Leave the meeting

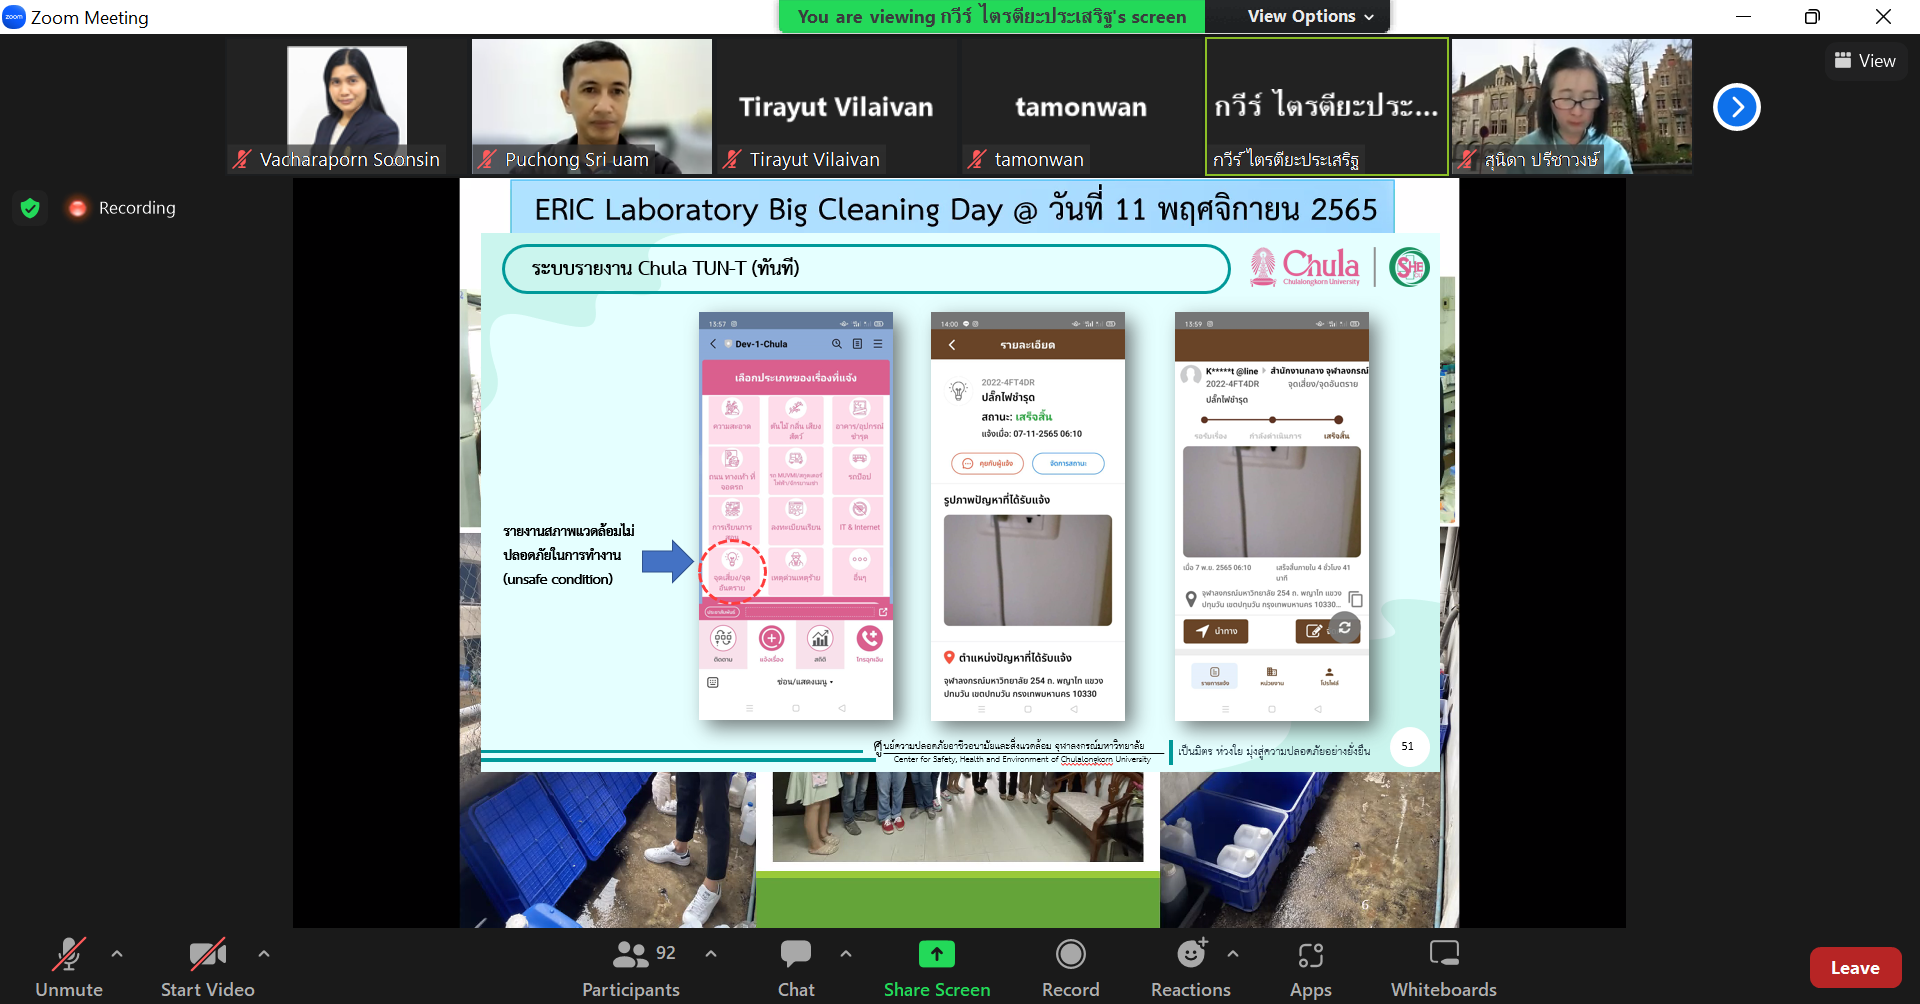[x=1855, y=967]
